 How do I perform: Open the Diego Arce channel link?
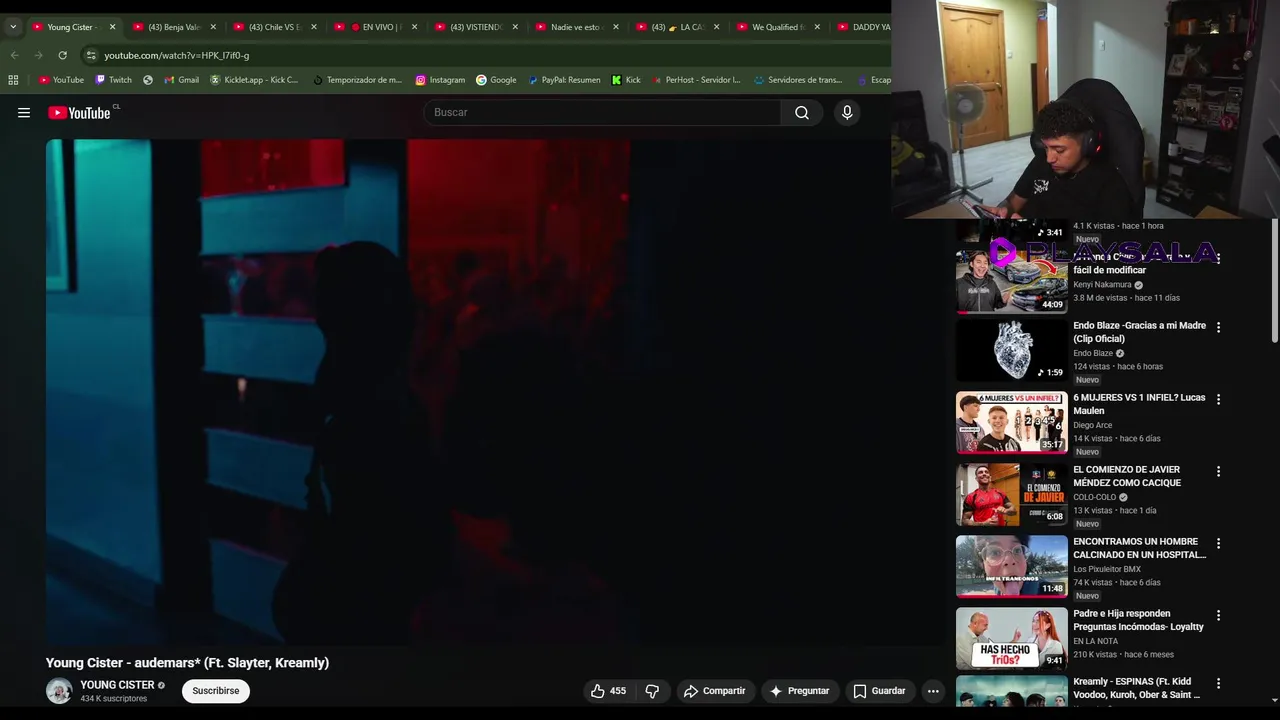click(1092, 425)
